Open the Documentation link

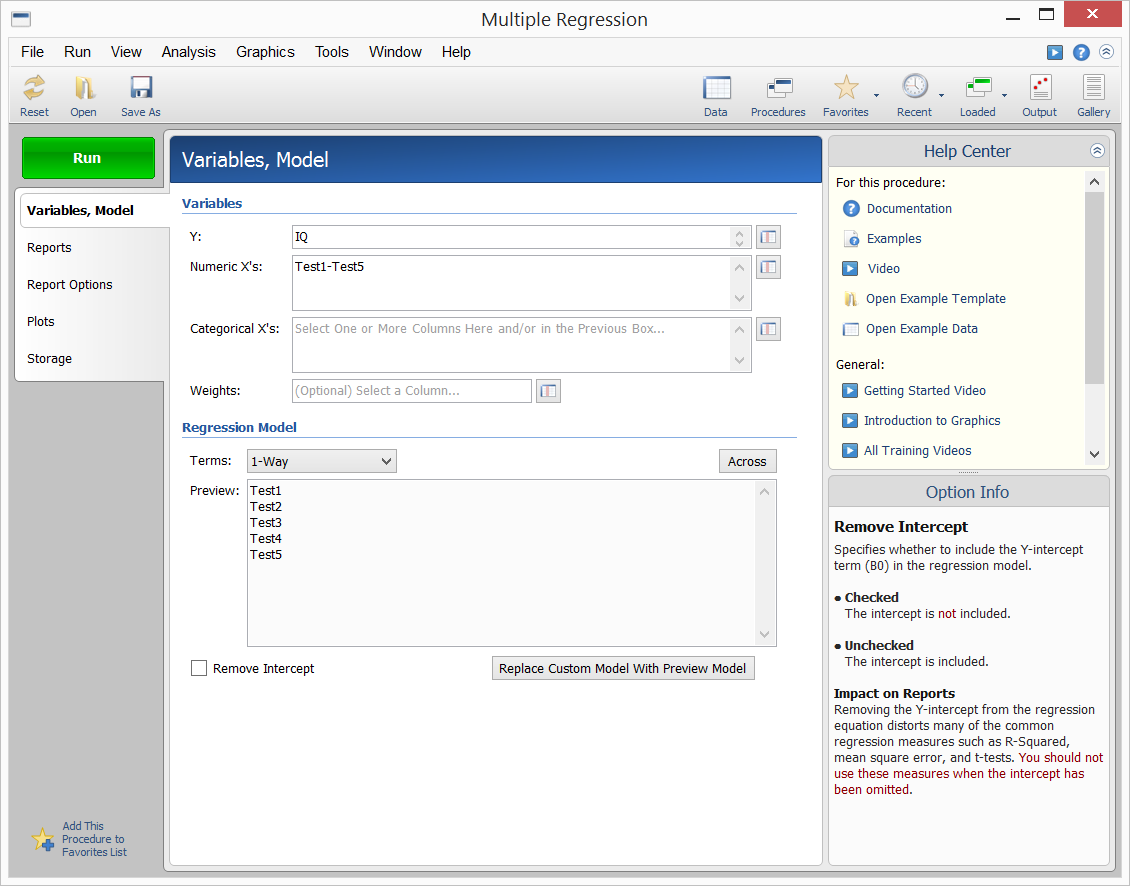(x=909, y=208)
